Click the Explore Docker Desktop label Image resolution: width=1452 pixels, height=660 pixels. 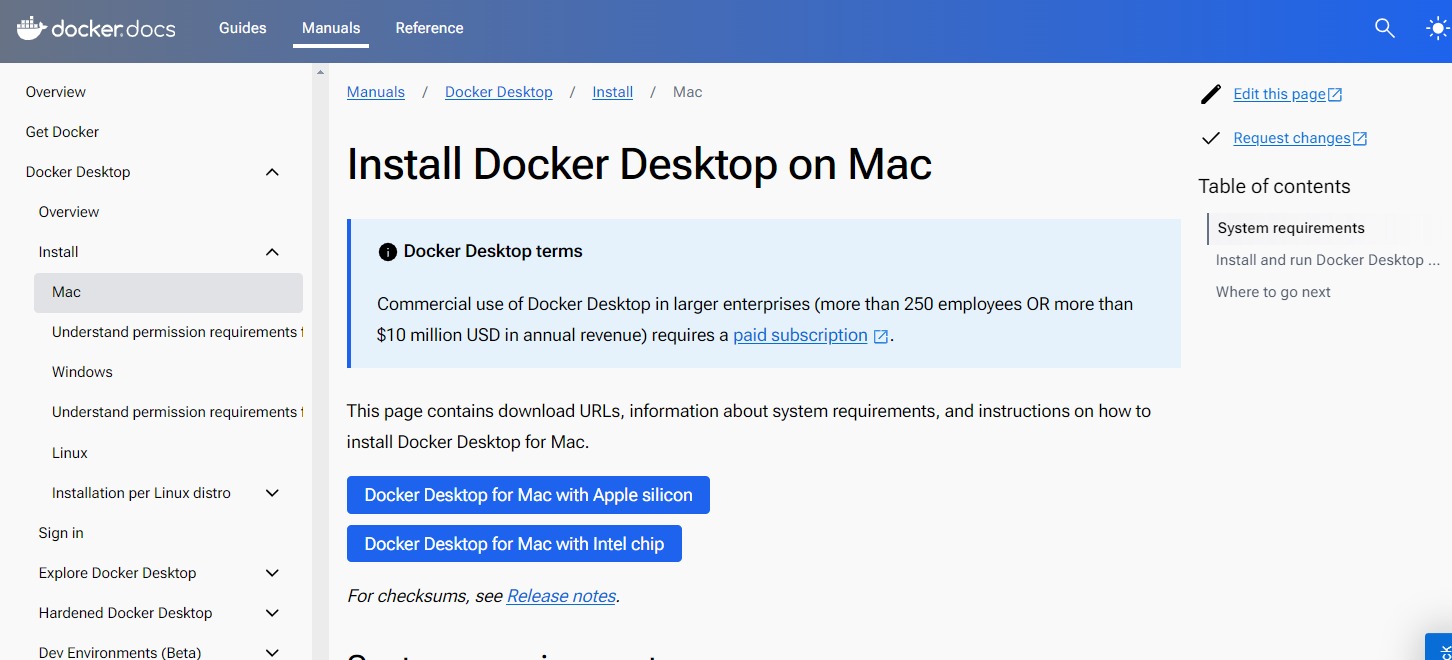117,573
